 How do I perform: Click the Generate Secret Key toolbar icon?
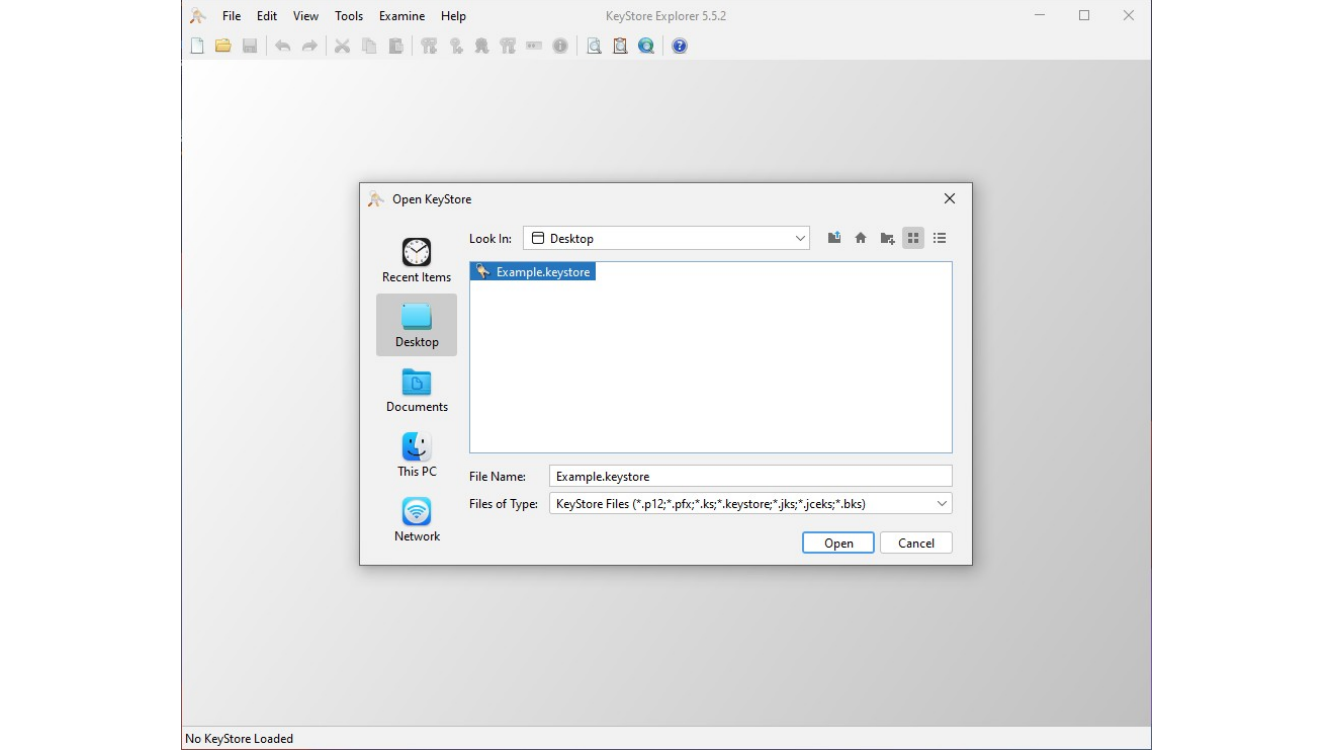coord(456,46)
